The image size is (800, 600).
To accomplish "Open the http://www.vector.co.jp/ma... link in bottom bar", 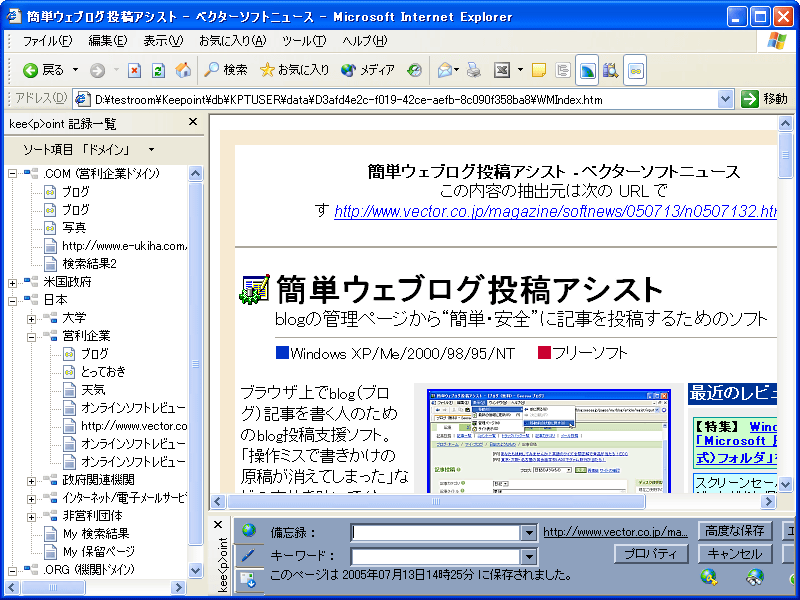I will (615, 532).
